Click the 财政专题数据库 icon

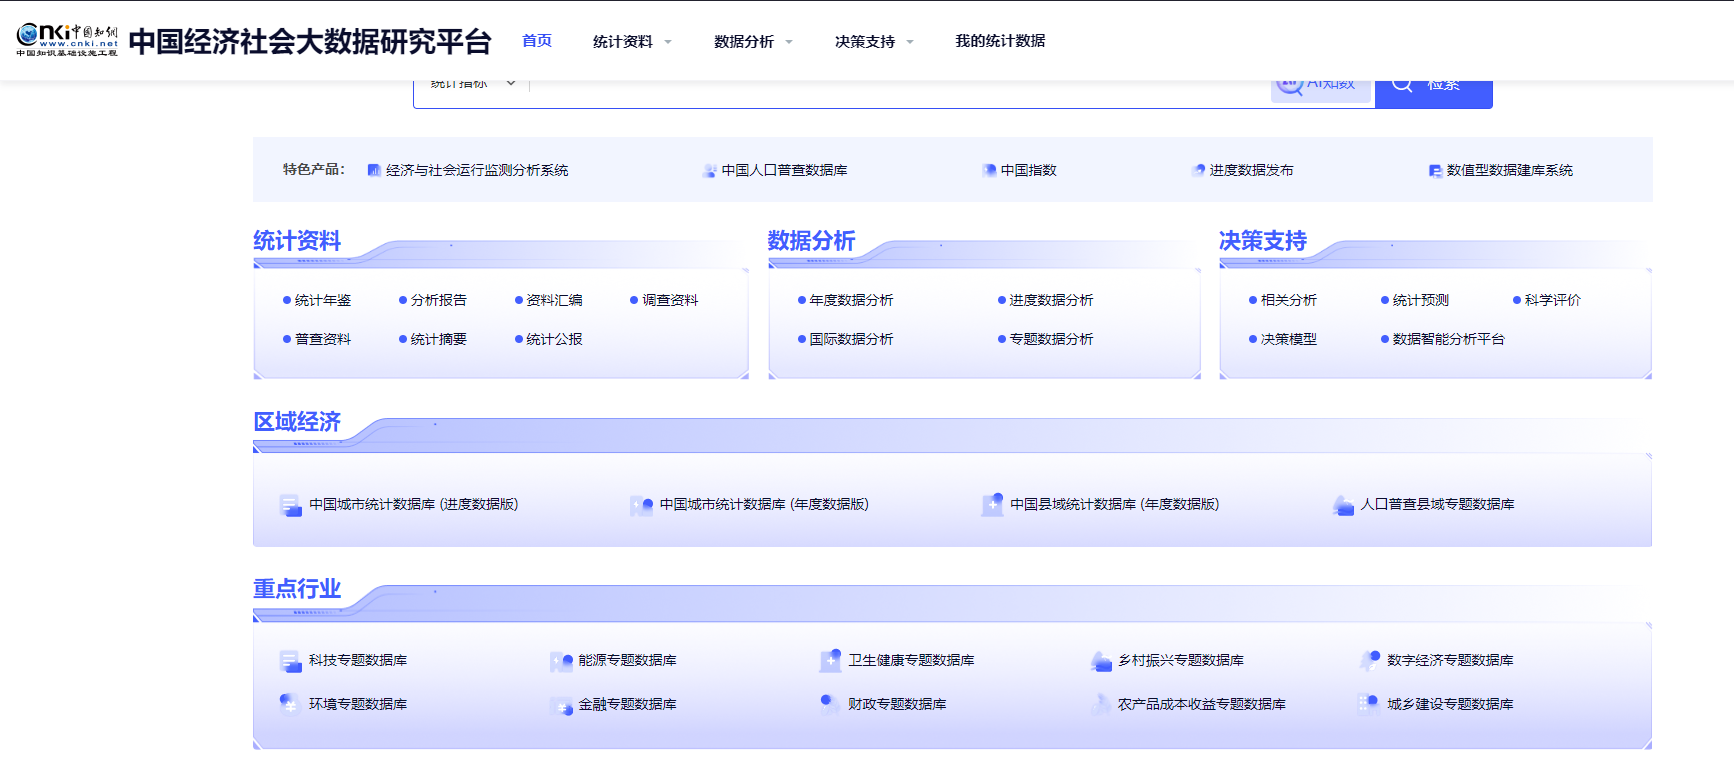[x=830, y=705]
